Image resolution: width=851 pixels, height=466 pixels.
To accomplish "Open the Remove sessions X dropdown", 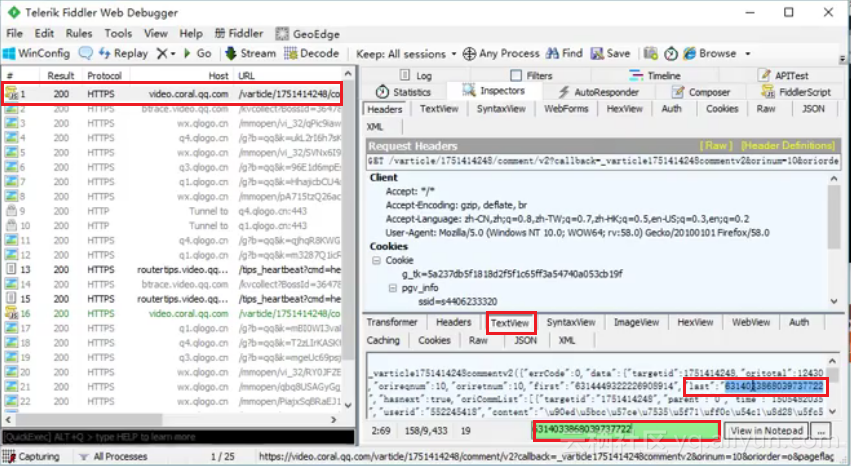I will (x=166, y=53).
